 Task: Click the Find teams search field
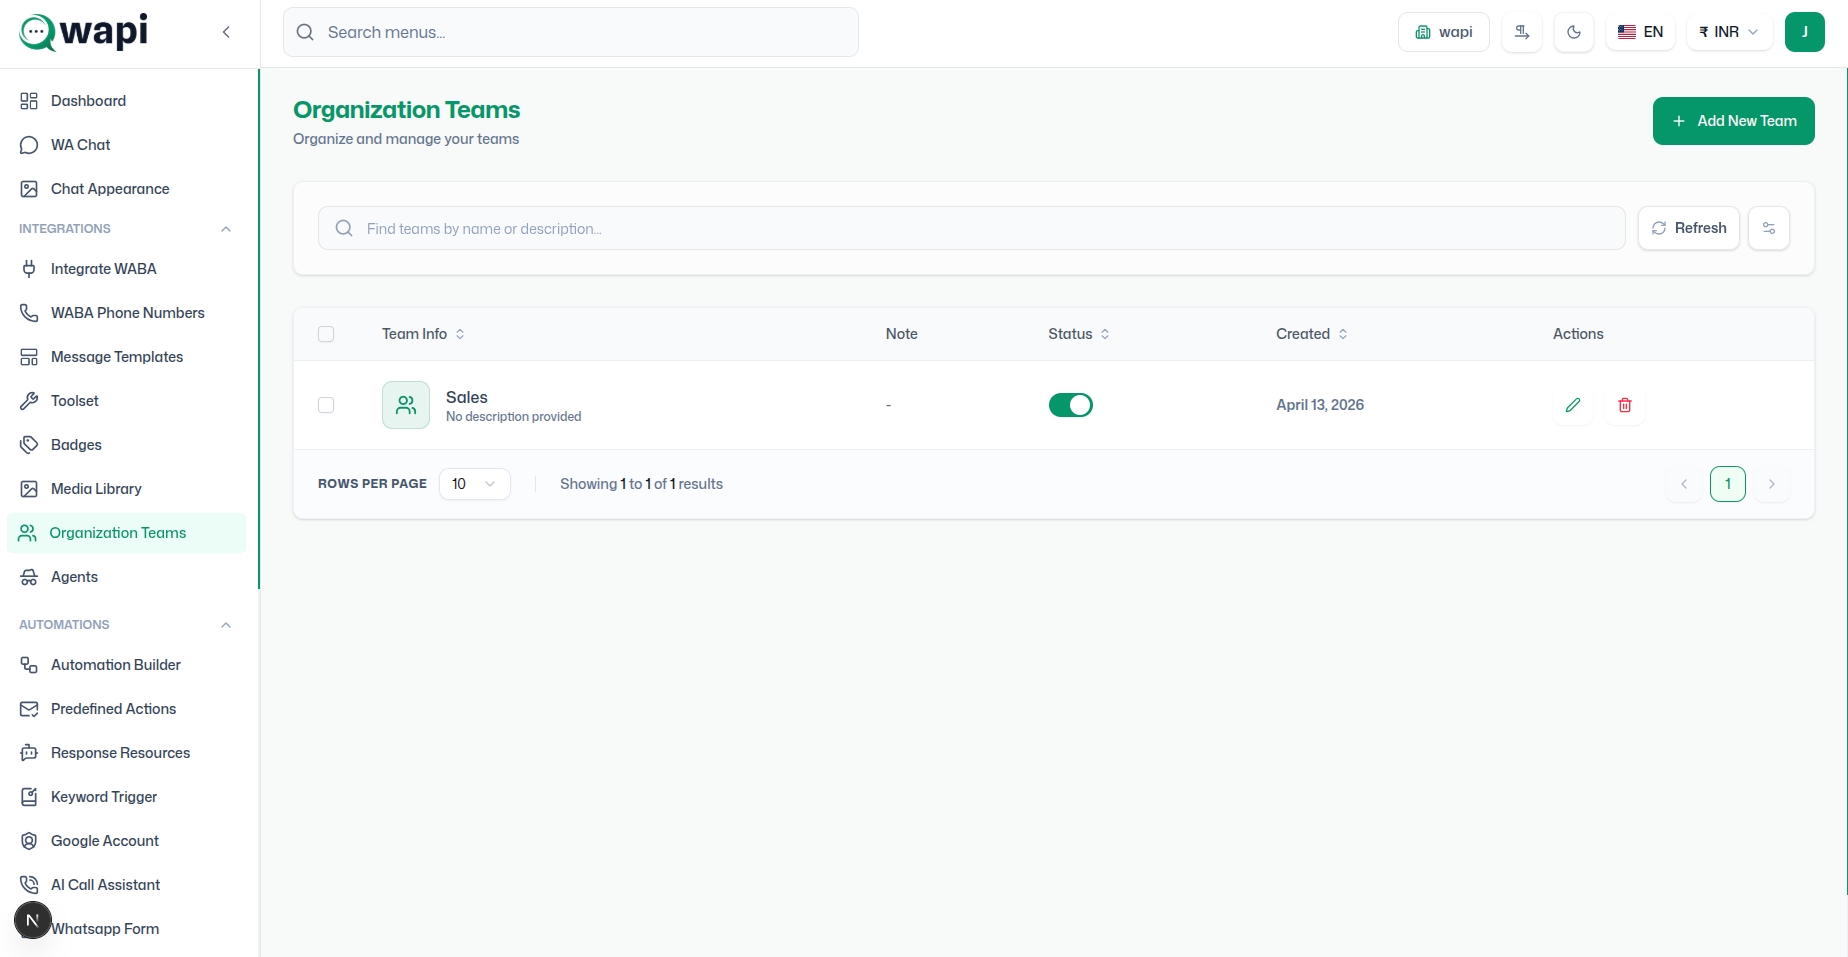point(972,228)
